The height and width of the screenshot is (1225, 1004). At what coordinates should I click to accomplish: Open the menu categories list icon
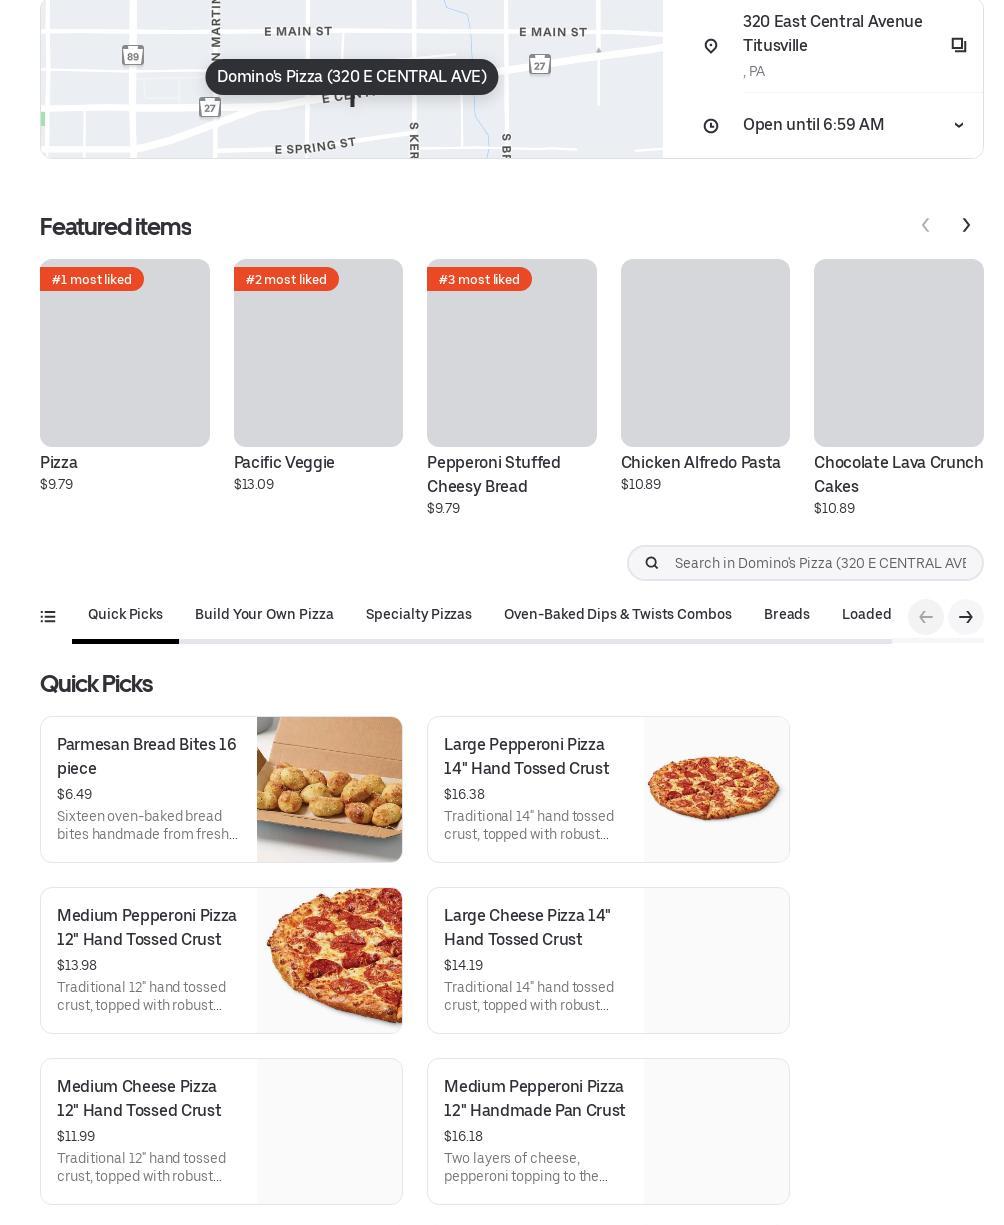click(x=48, y=616)
